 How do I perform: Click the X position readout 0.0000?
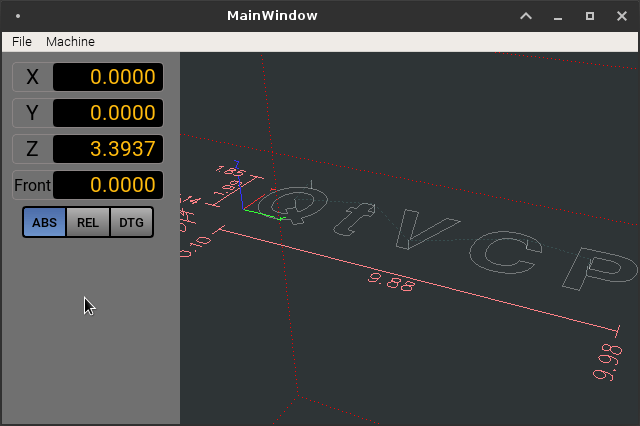(x=108, y=77)
